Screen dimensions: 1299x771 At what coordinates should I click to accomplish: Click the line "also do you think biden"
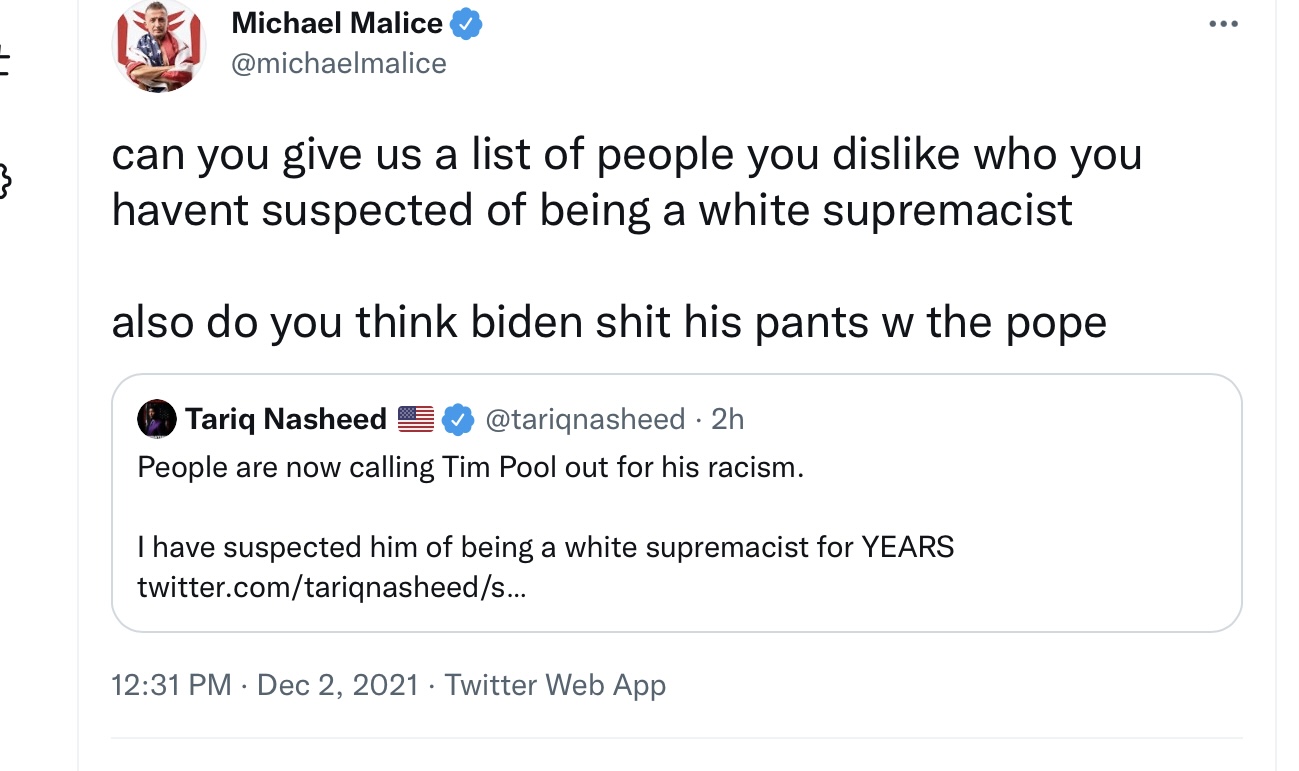coord(609,323)
